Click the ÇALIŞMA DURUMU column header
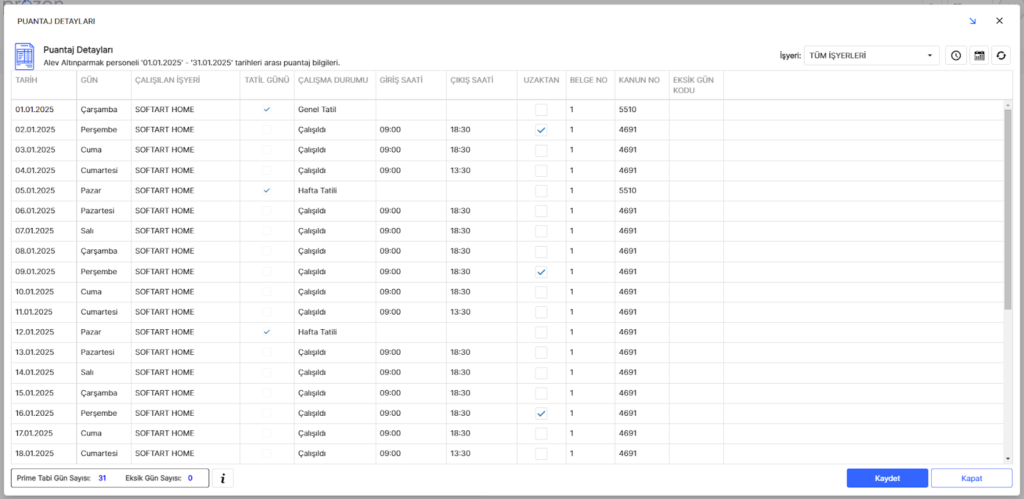This screenshot has width=1024, height=499. 333,80
